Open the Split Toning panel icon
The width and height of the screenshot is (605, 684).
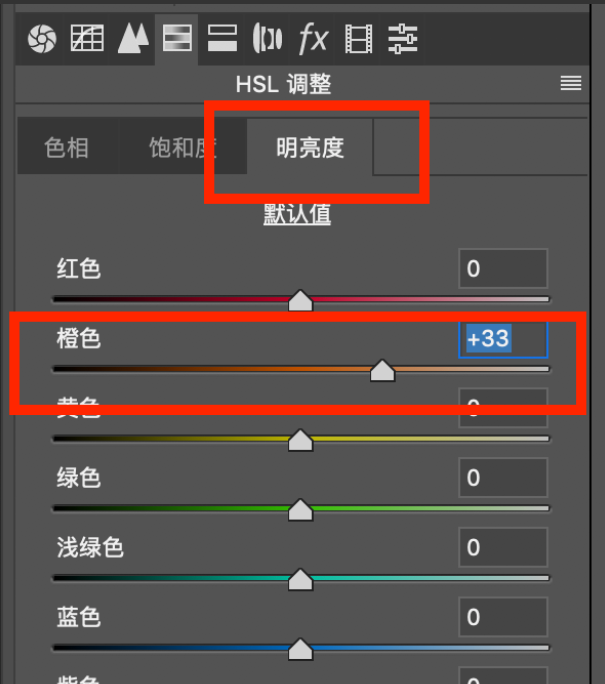tap(222, 38)
